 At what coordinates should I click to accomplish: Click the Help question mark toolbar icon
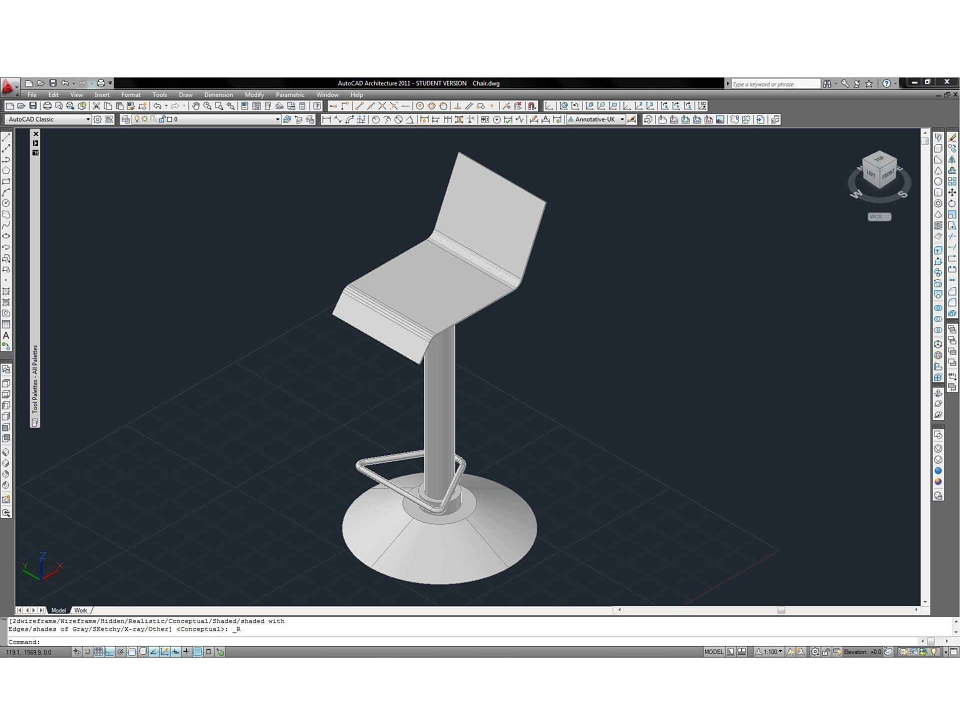point(317,106)
